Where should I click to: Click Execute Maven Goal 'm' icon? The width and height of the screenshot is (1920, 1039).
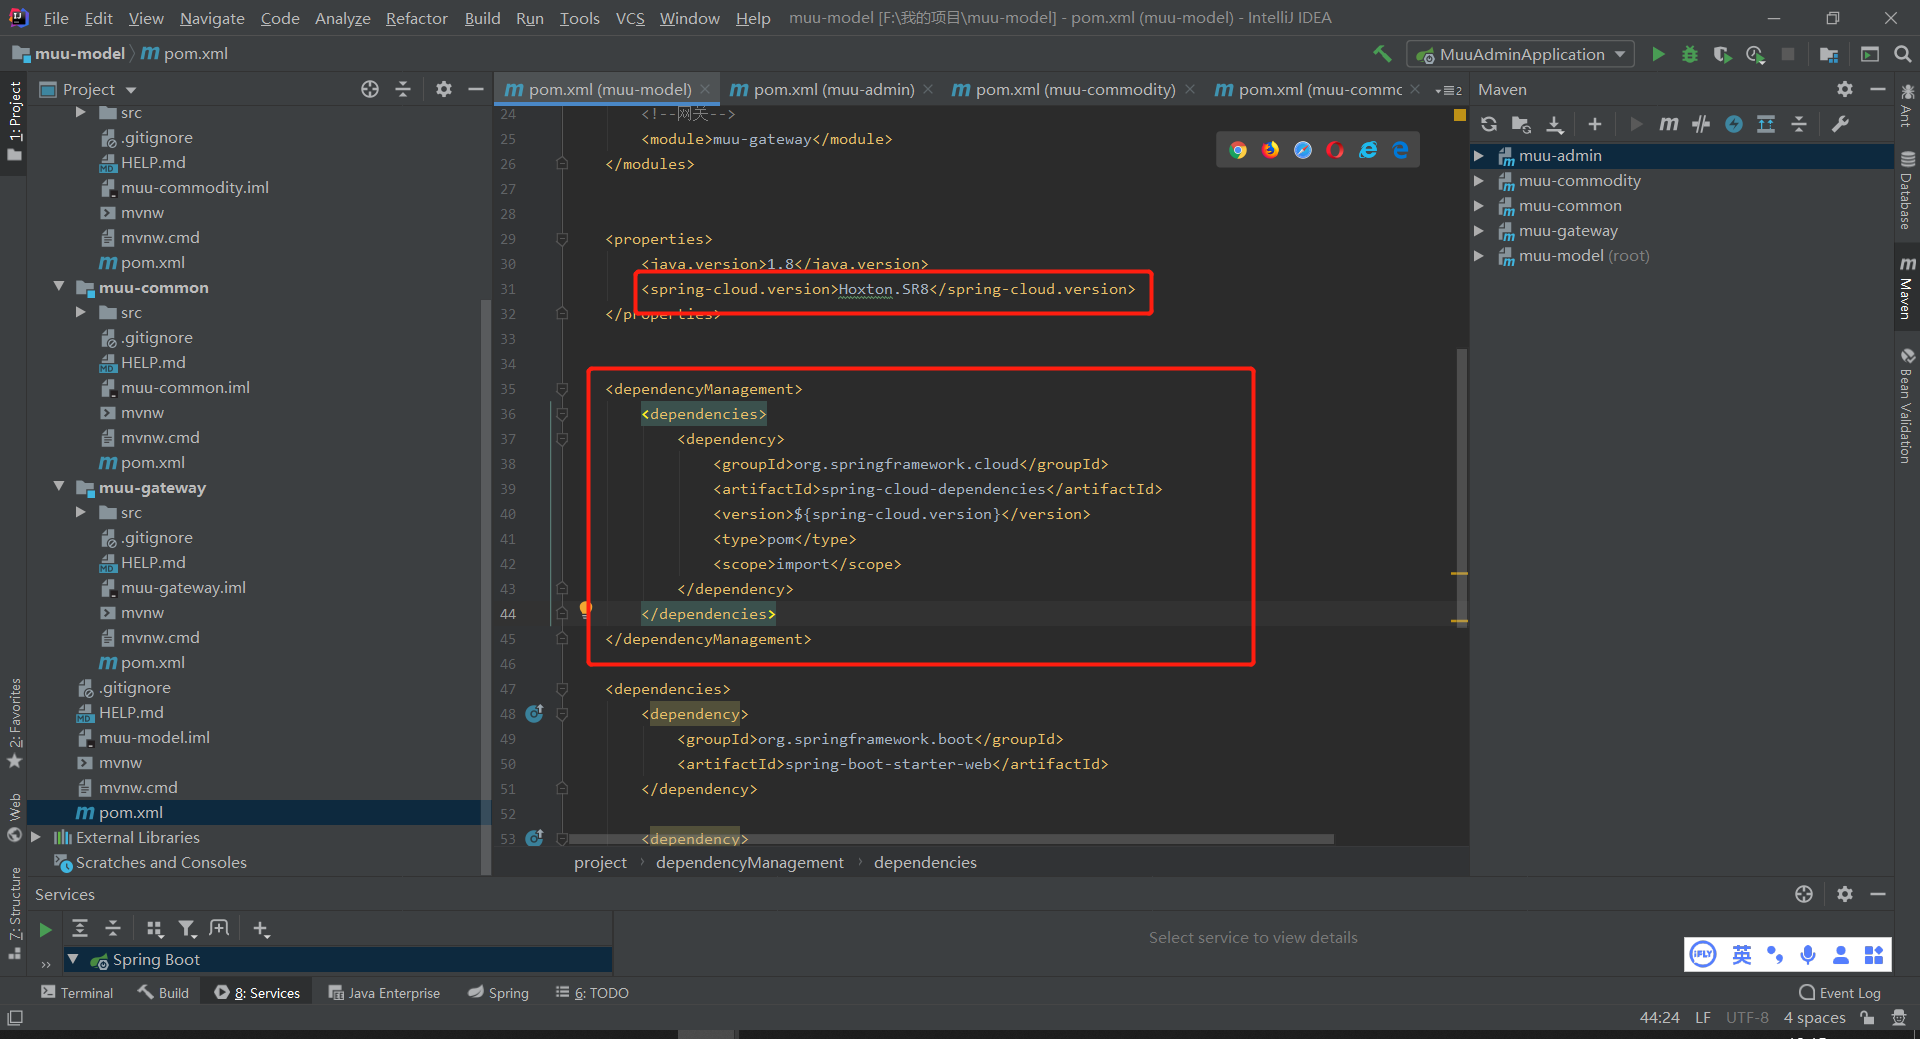pos(1668,124)
